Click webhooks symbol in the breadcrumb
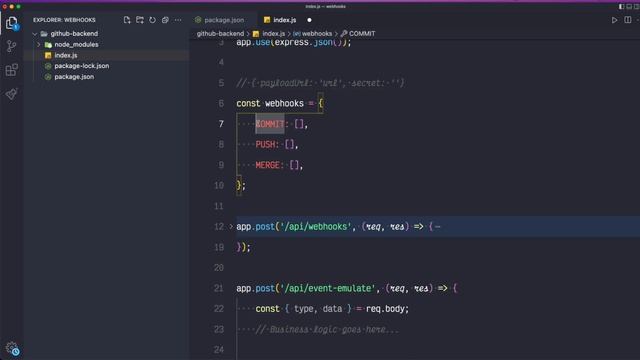640x360 pixels. click(317, 33)
